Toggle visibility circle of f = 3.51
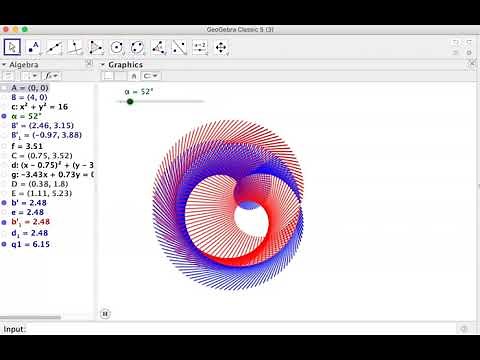Image resolution: width=480 pixels, height=360 pixels. [x=4, y=146]
